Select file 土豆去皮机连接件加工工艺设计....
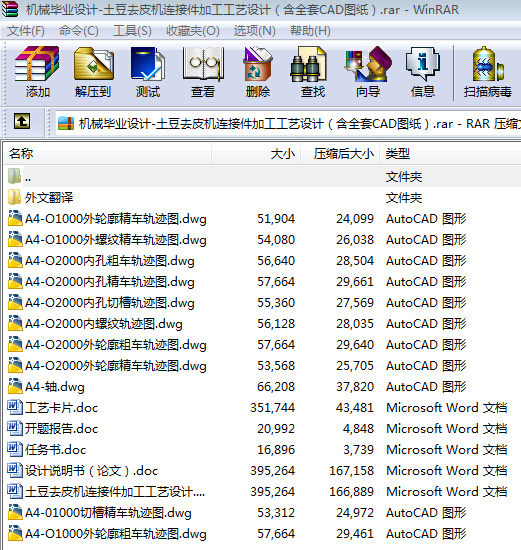The height and width of the screenshot is (550, 521). 115,492
